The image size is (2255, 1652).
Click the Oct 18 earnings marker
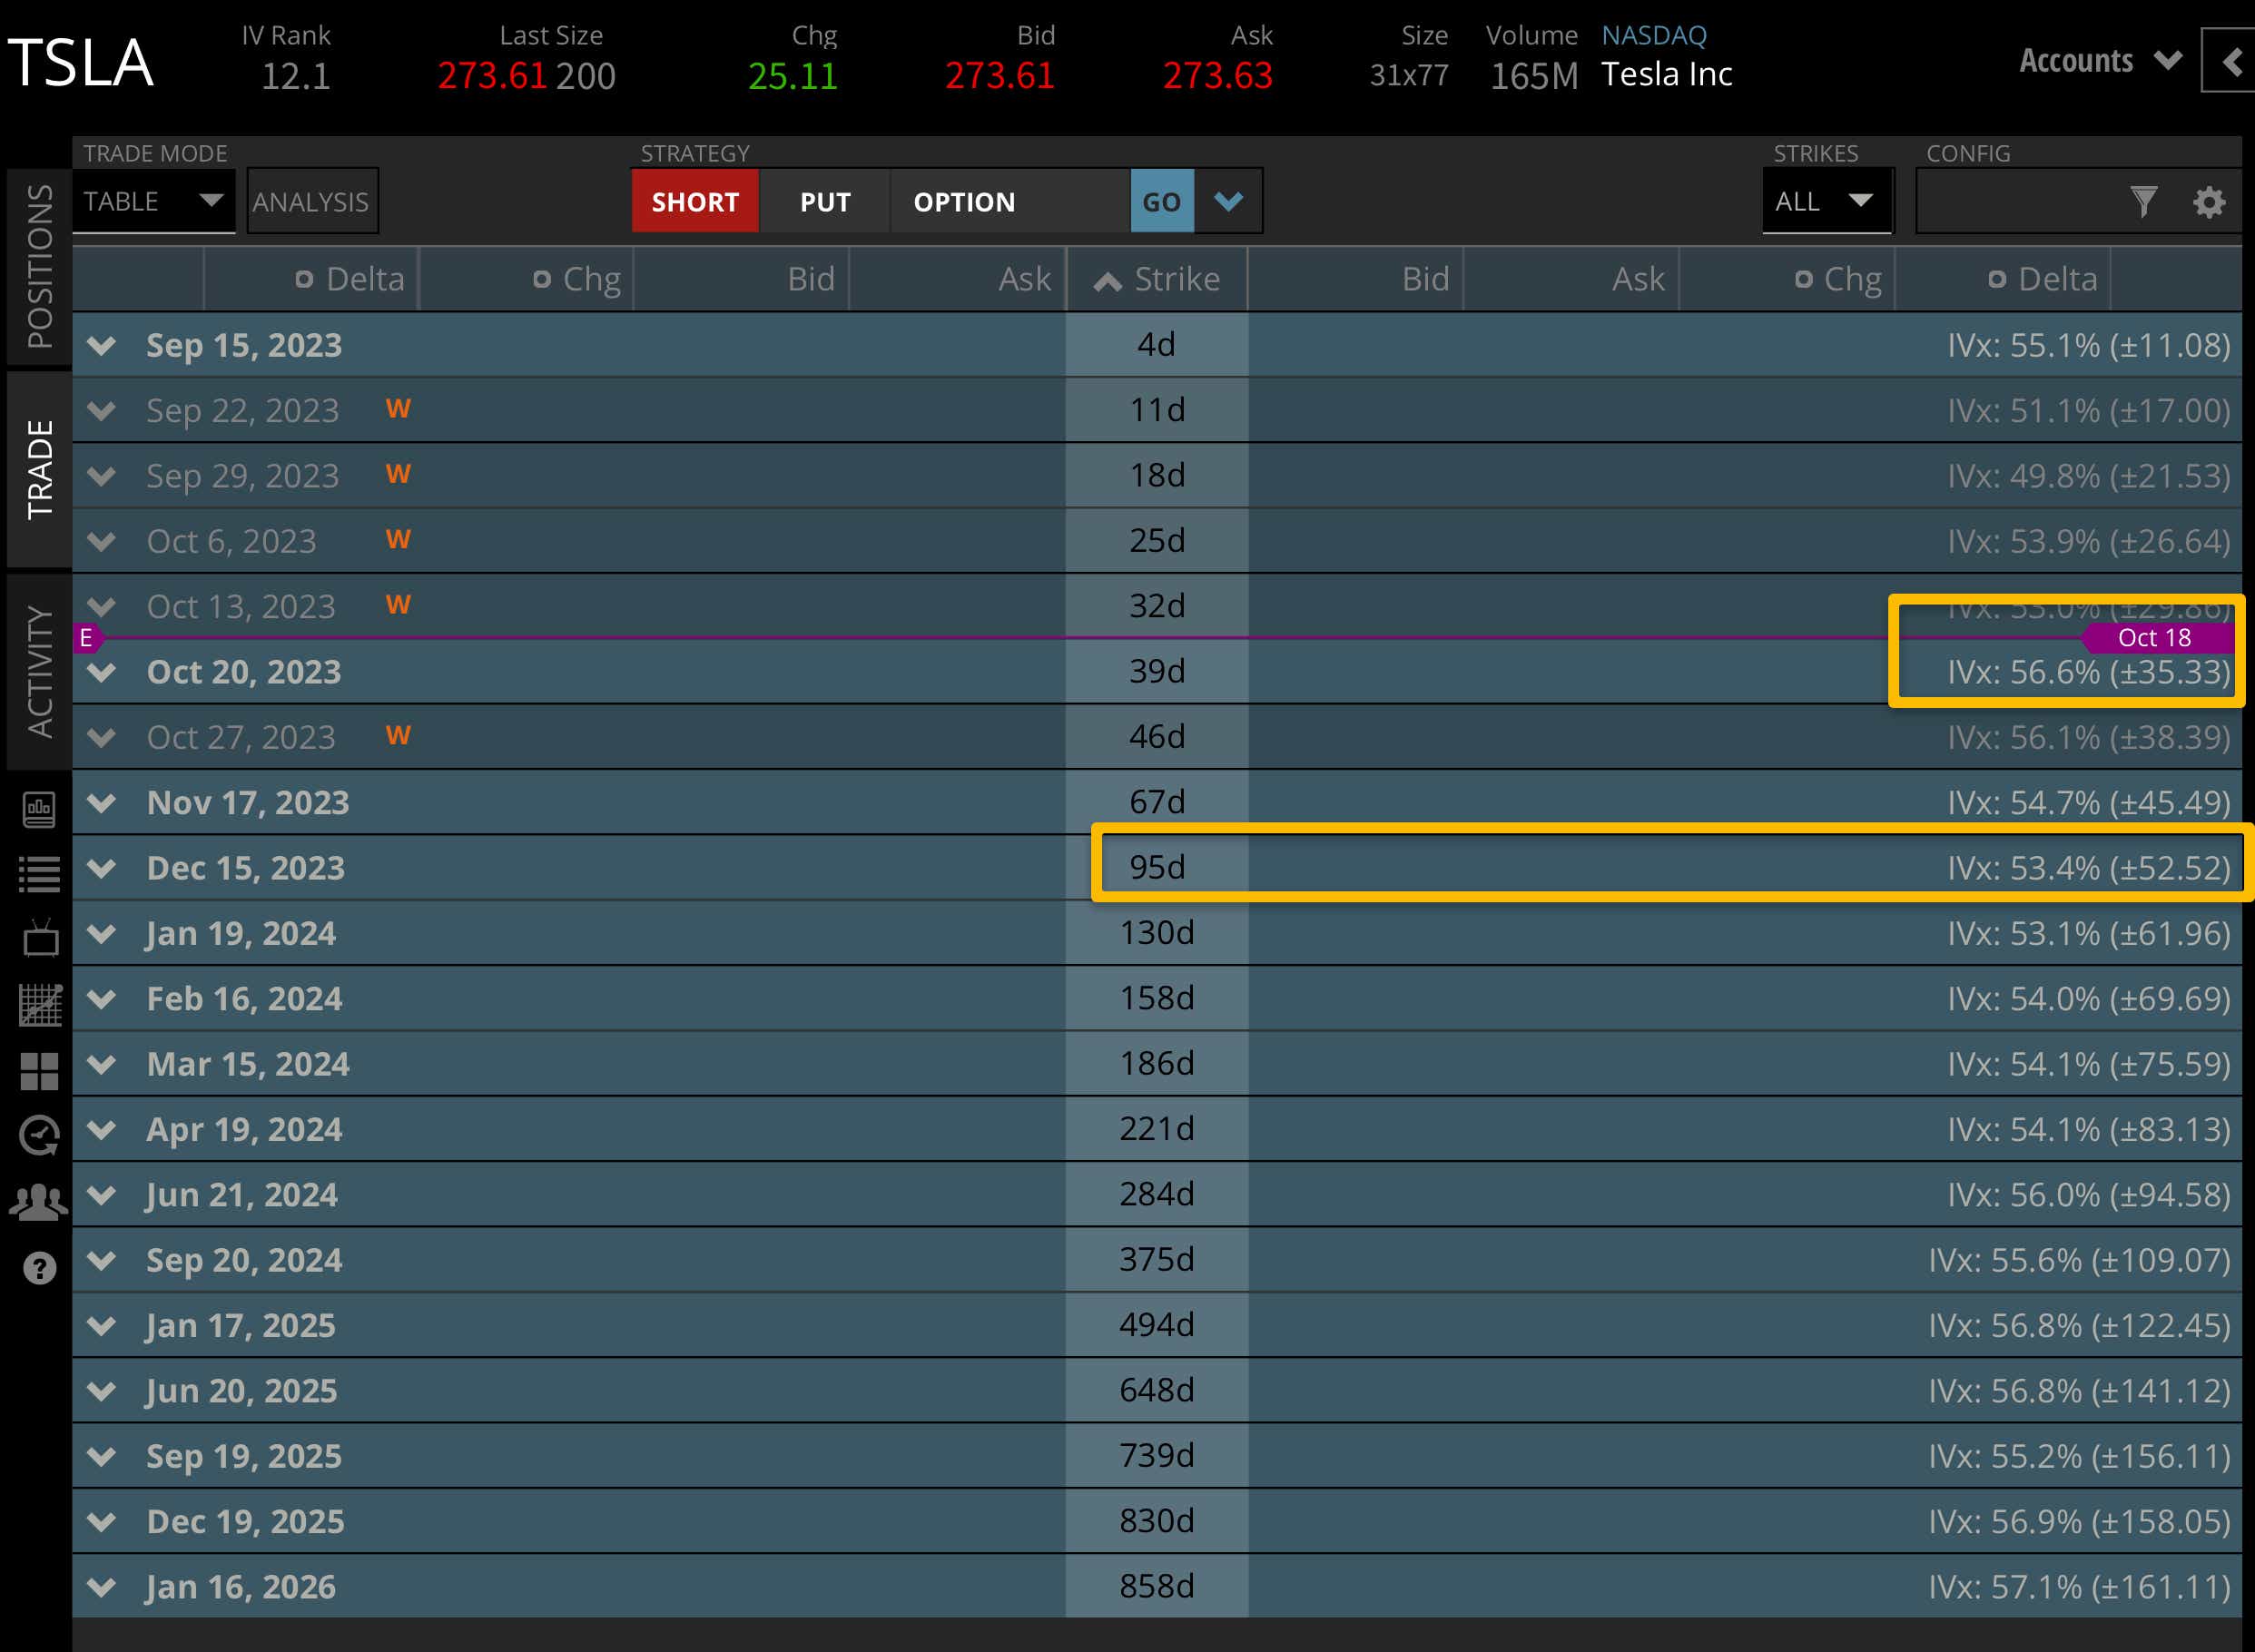(2154, 638)
